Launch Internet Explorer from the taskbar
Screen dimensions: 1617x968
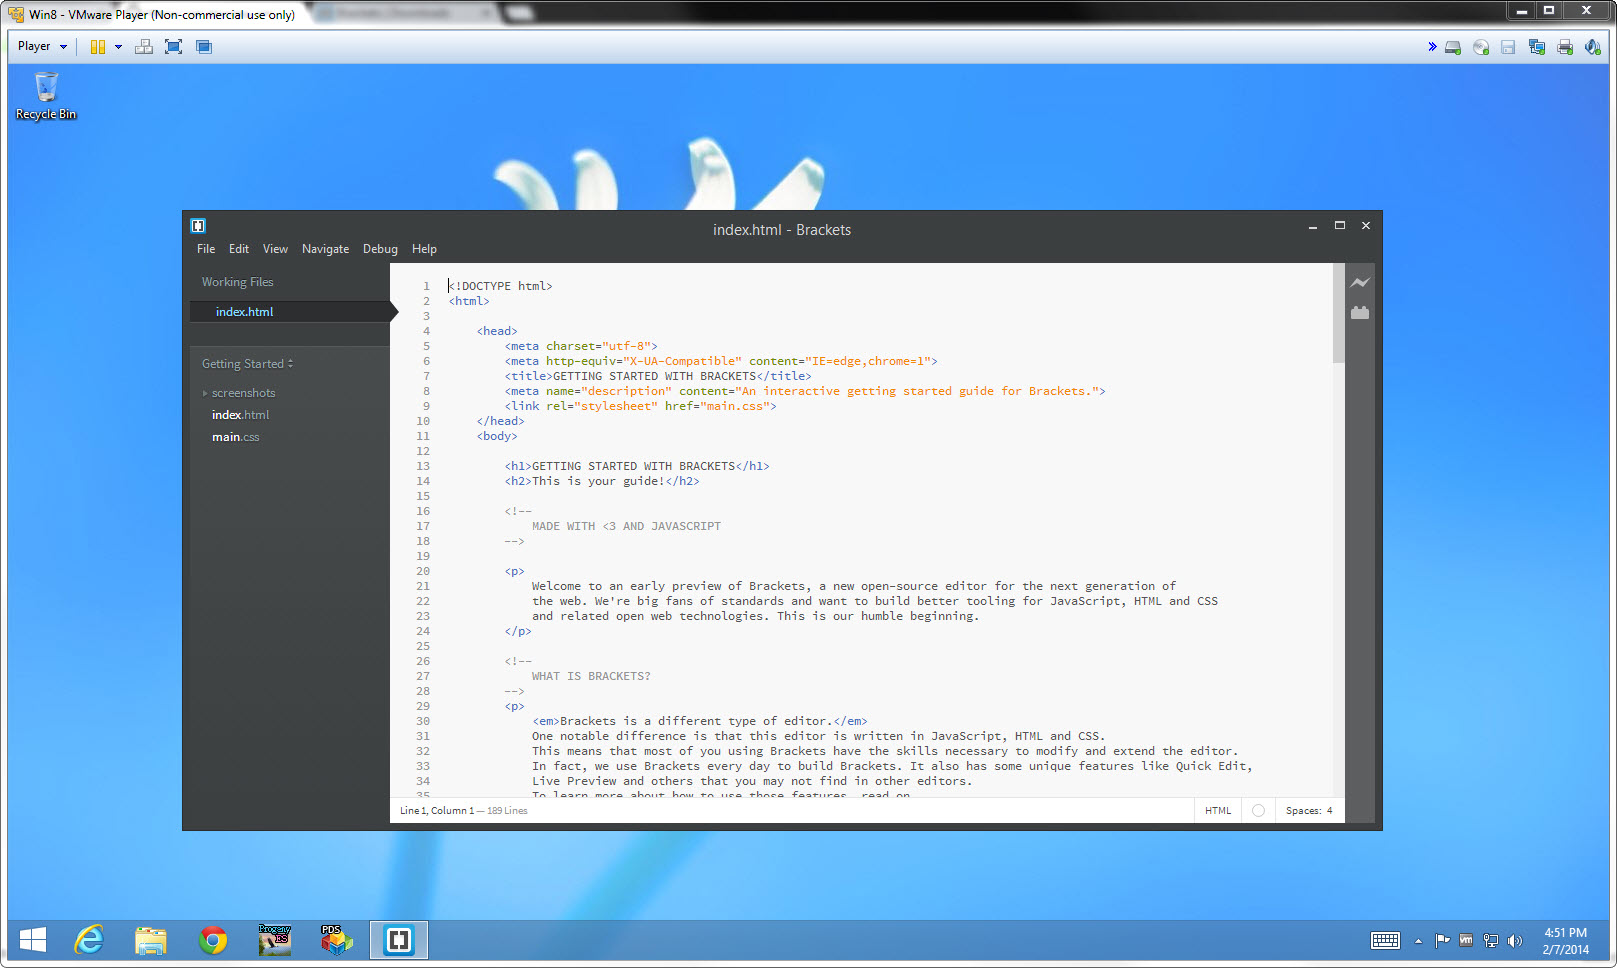[90, 940]
